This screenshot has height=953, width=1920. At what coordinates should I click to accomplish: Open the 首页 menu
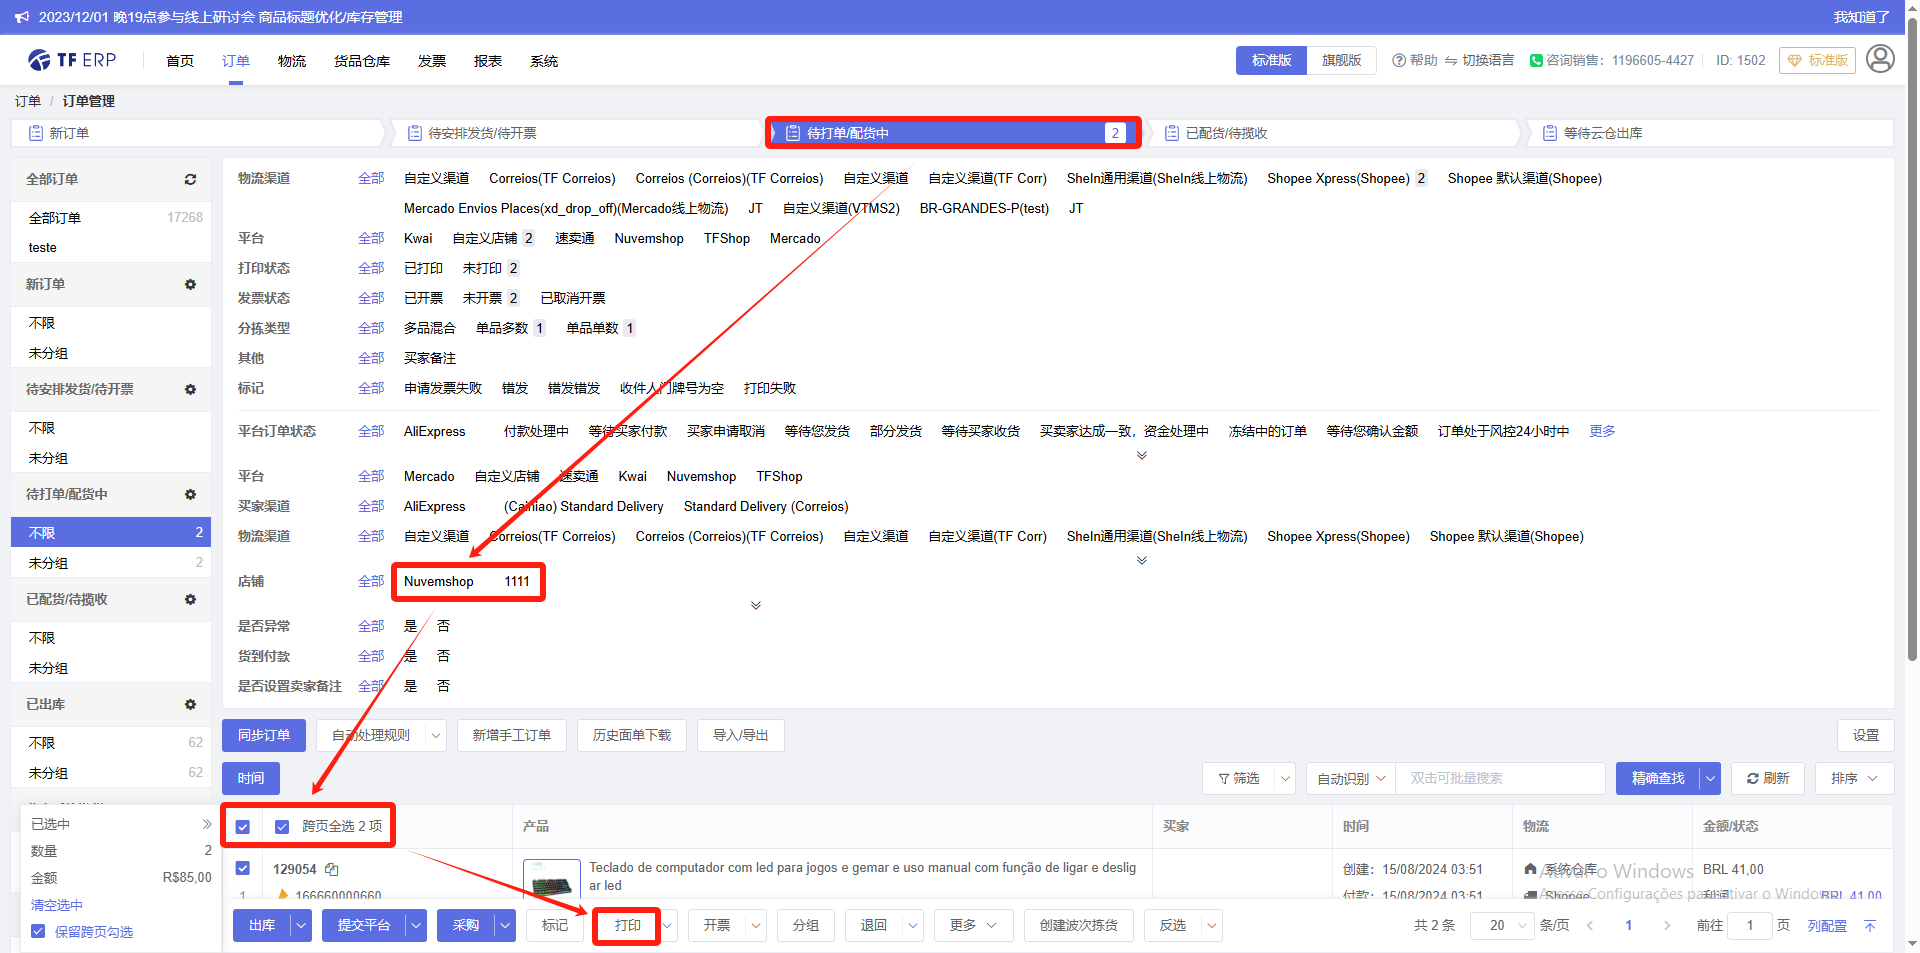point(180,61)
